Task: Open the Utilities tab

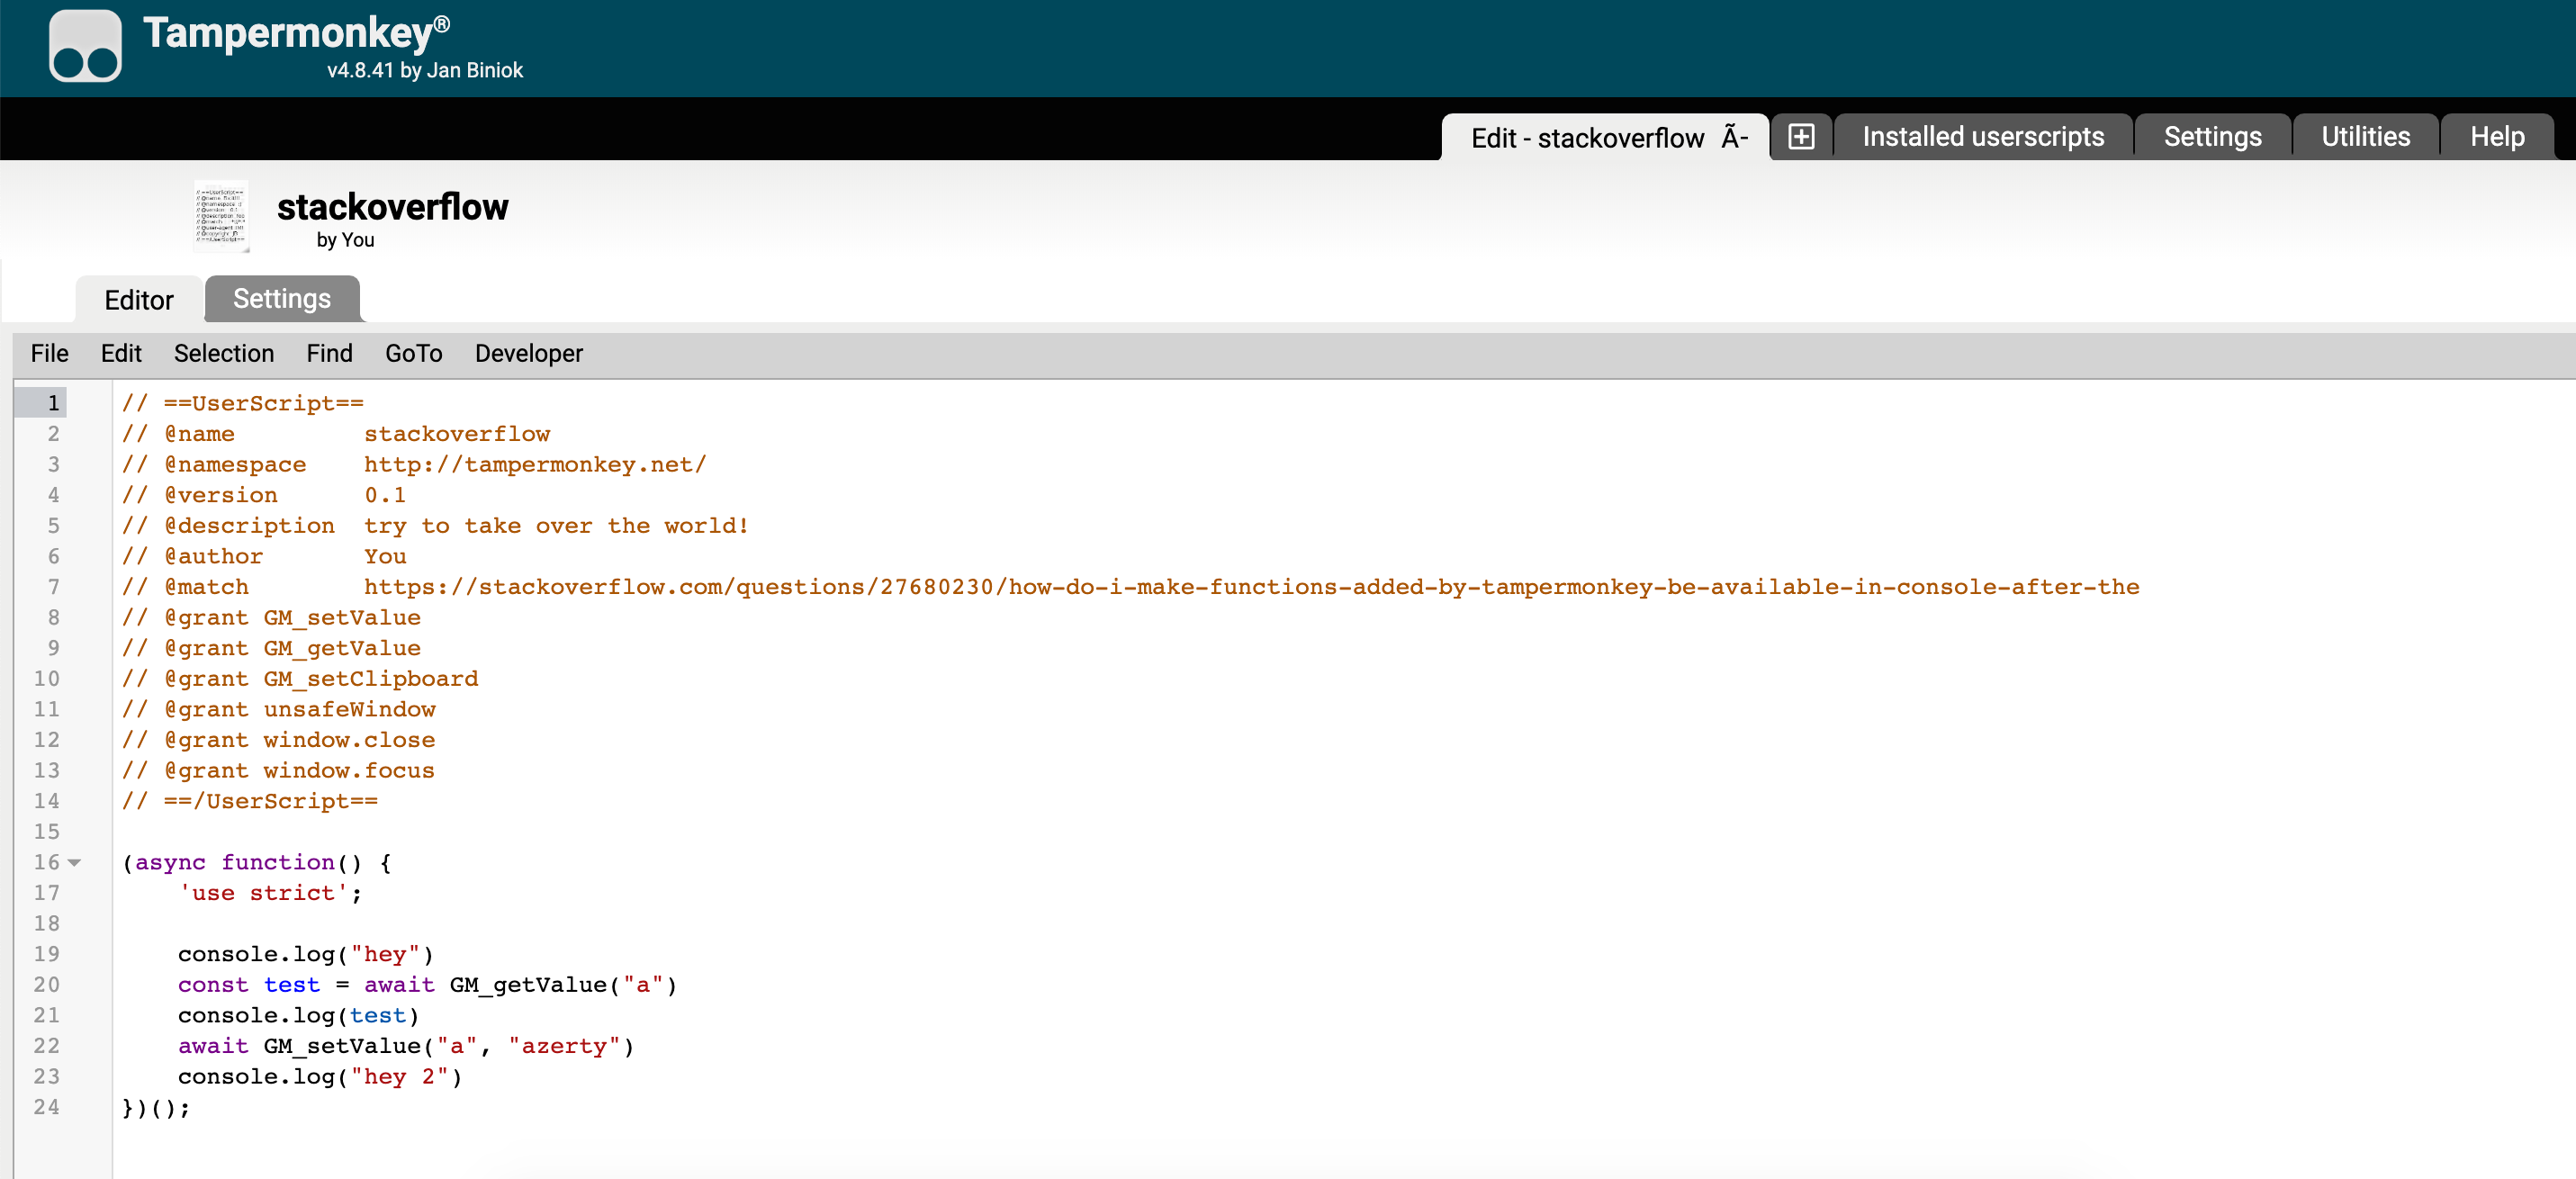Action: 2365,137
